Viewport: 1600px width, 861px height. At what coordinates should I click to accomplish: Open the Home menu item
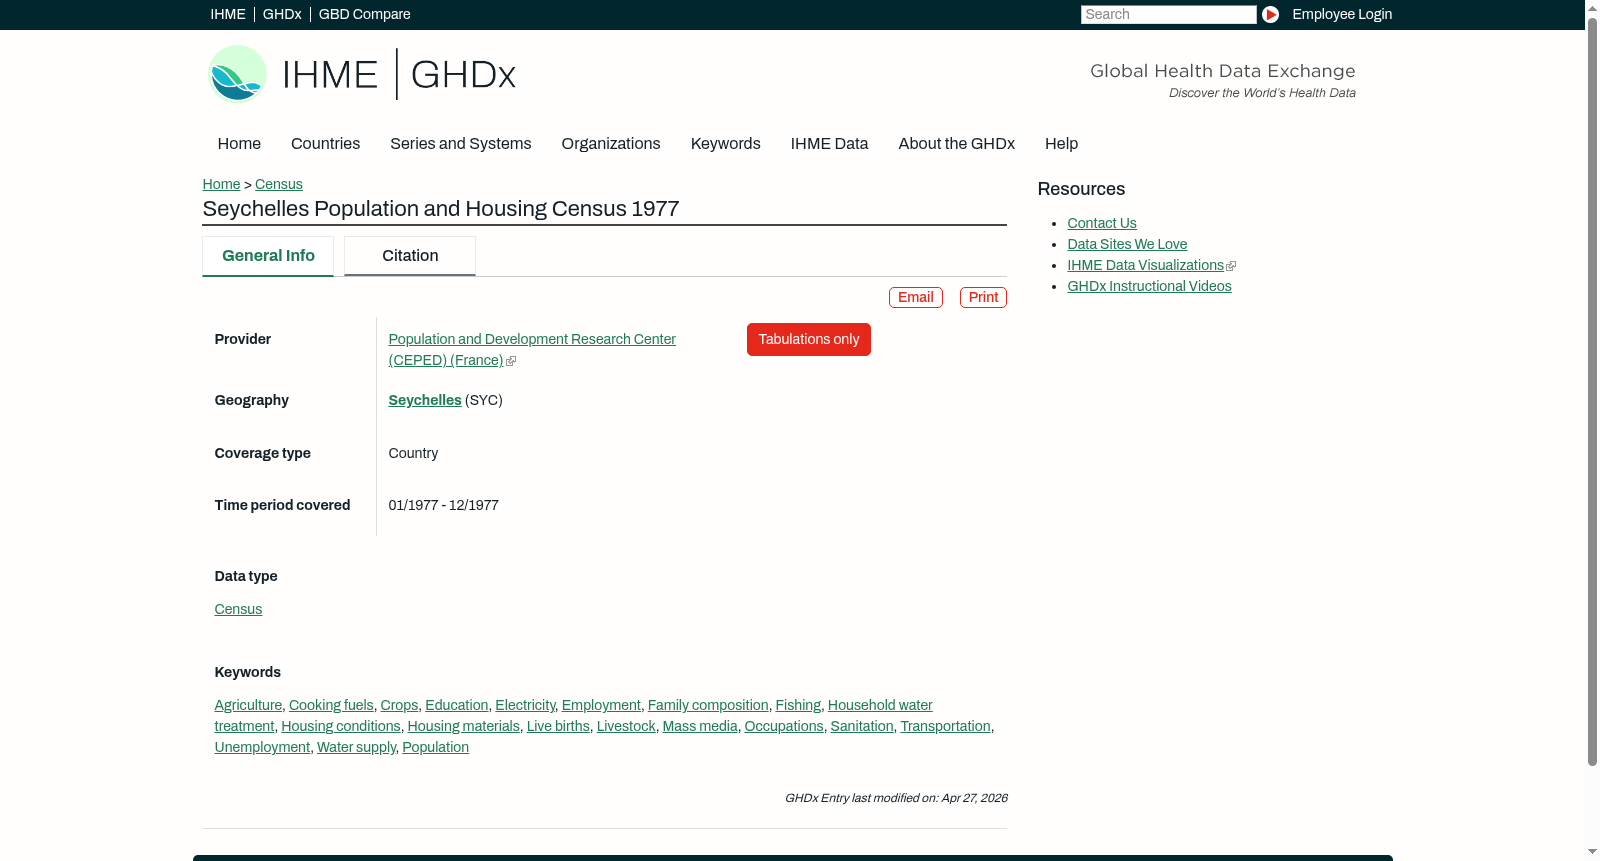tap(239, 144)
